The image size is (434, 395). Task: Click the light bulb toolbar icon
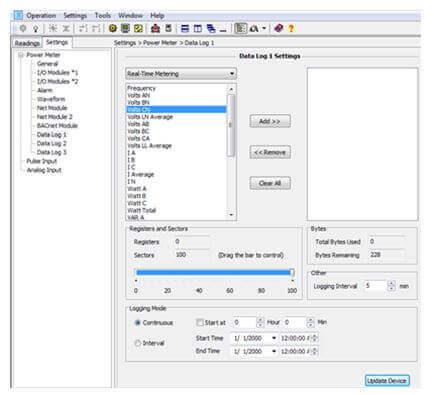click(36, 29)
